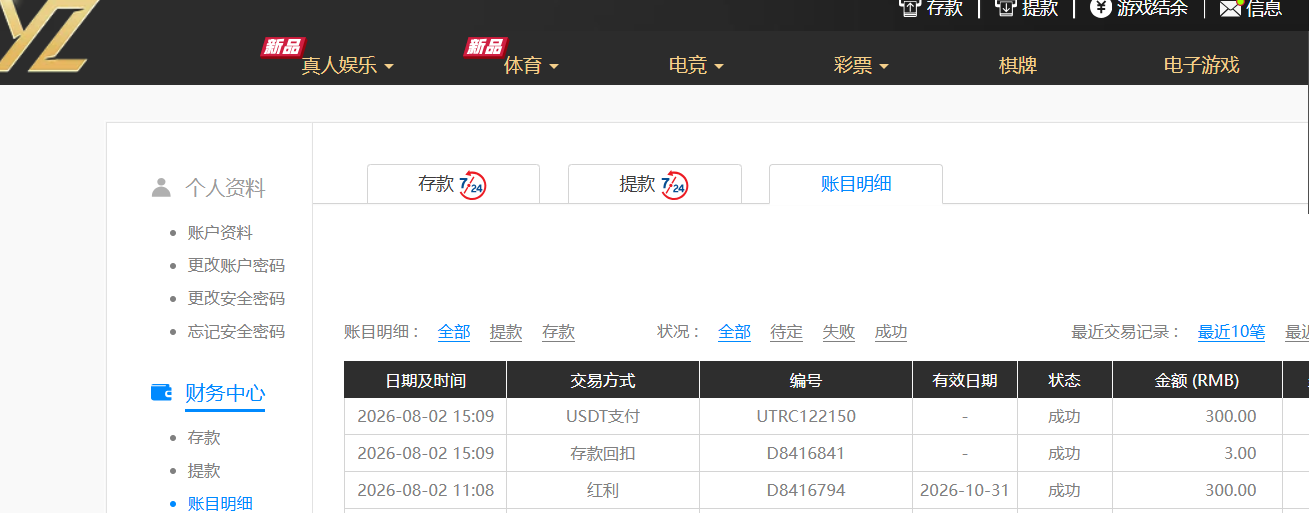The width and height of the screenshot is (1309, 513).
Task: Open 更改账户密码 in sidebar
Action: pyautogui.click(x=236, y=266)
